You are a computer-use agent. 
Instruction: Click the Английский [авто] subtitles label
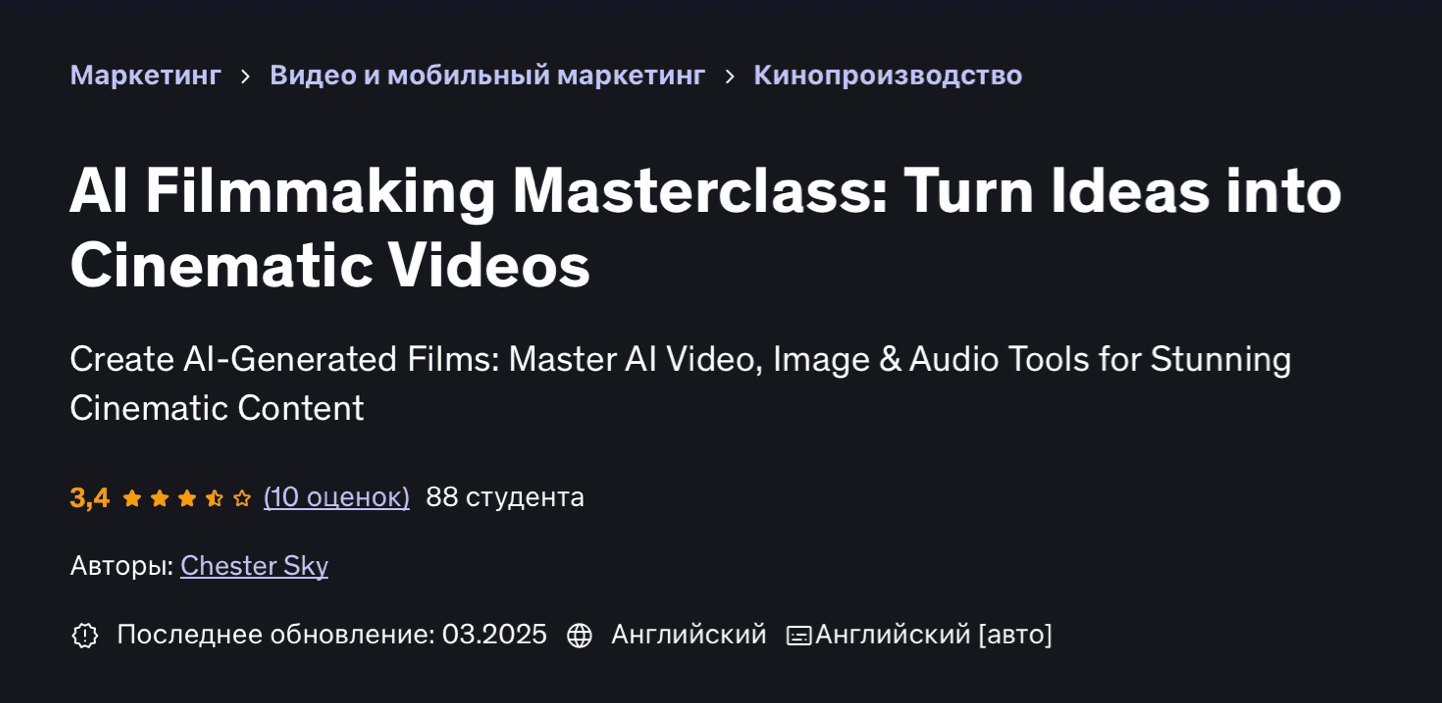tap(933, 634)
